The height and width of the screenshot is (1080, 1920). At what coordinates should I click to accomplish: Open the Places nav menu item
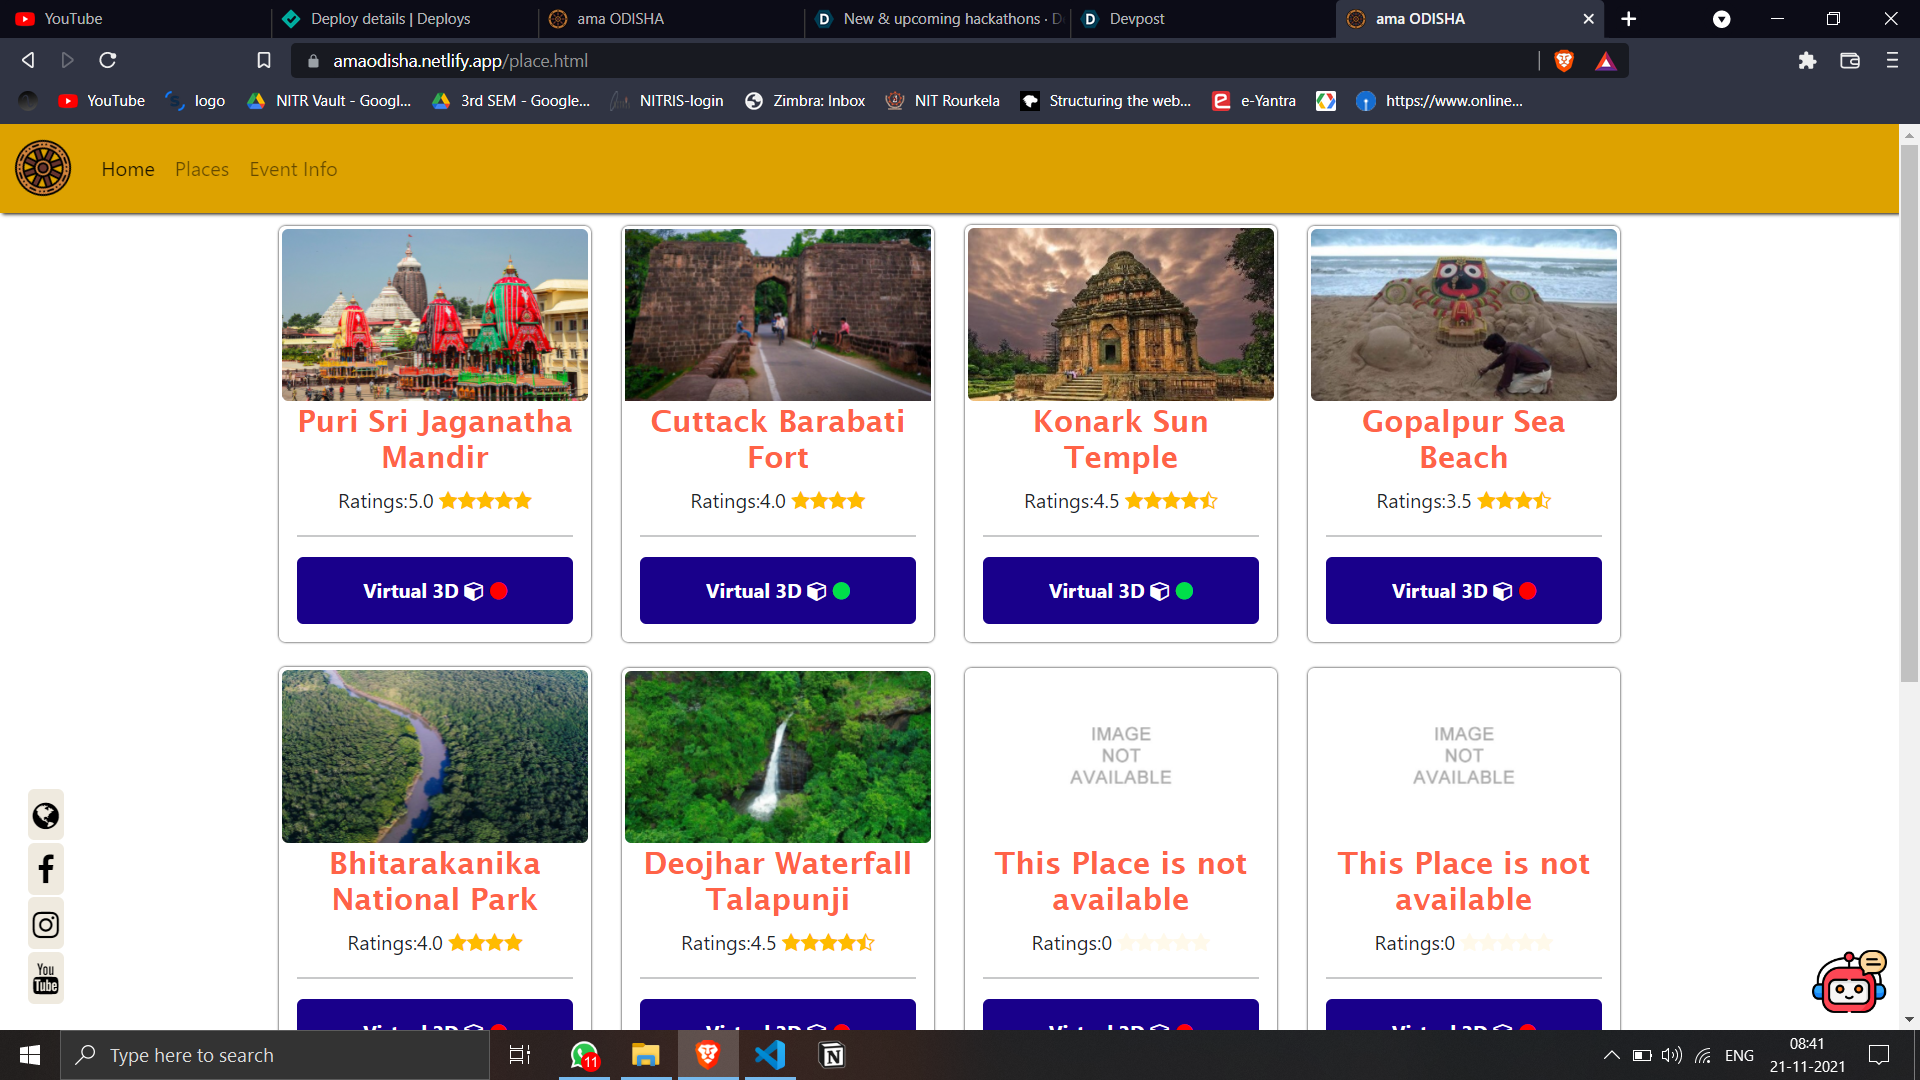pos(202,169)
